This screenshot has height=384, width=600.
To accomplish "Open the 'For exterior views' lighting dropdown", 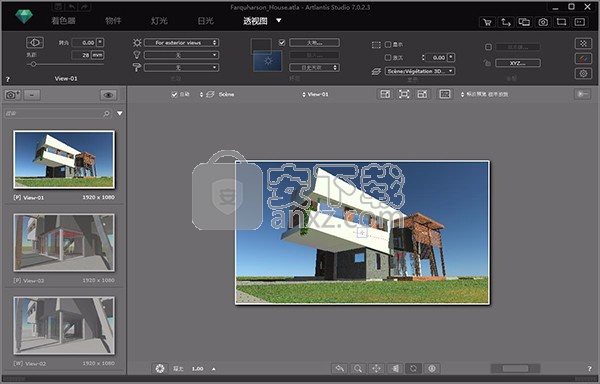I will [181, 42].
